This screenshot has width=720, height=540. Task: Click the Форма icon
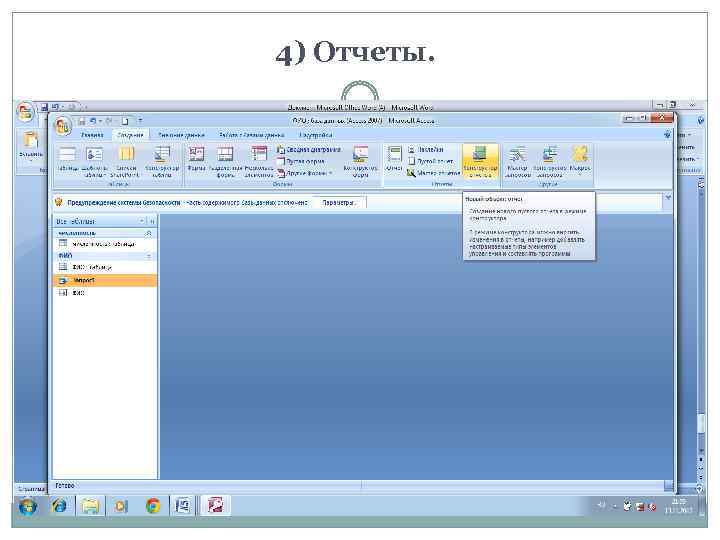click(x=197, y=159)
